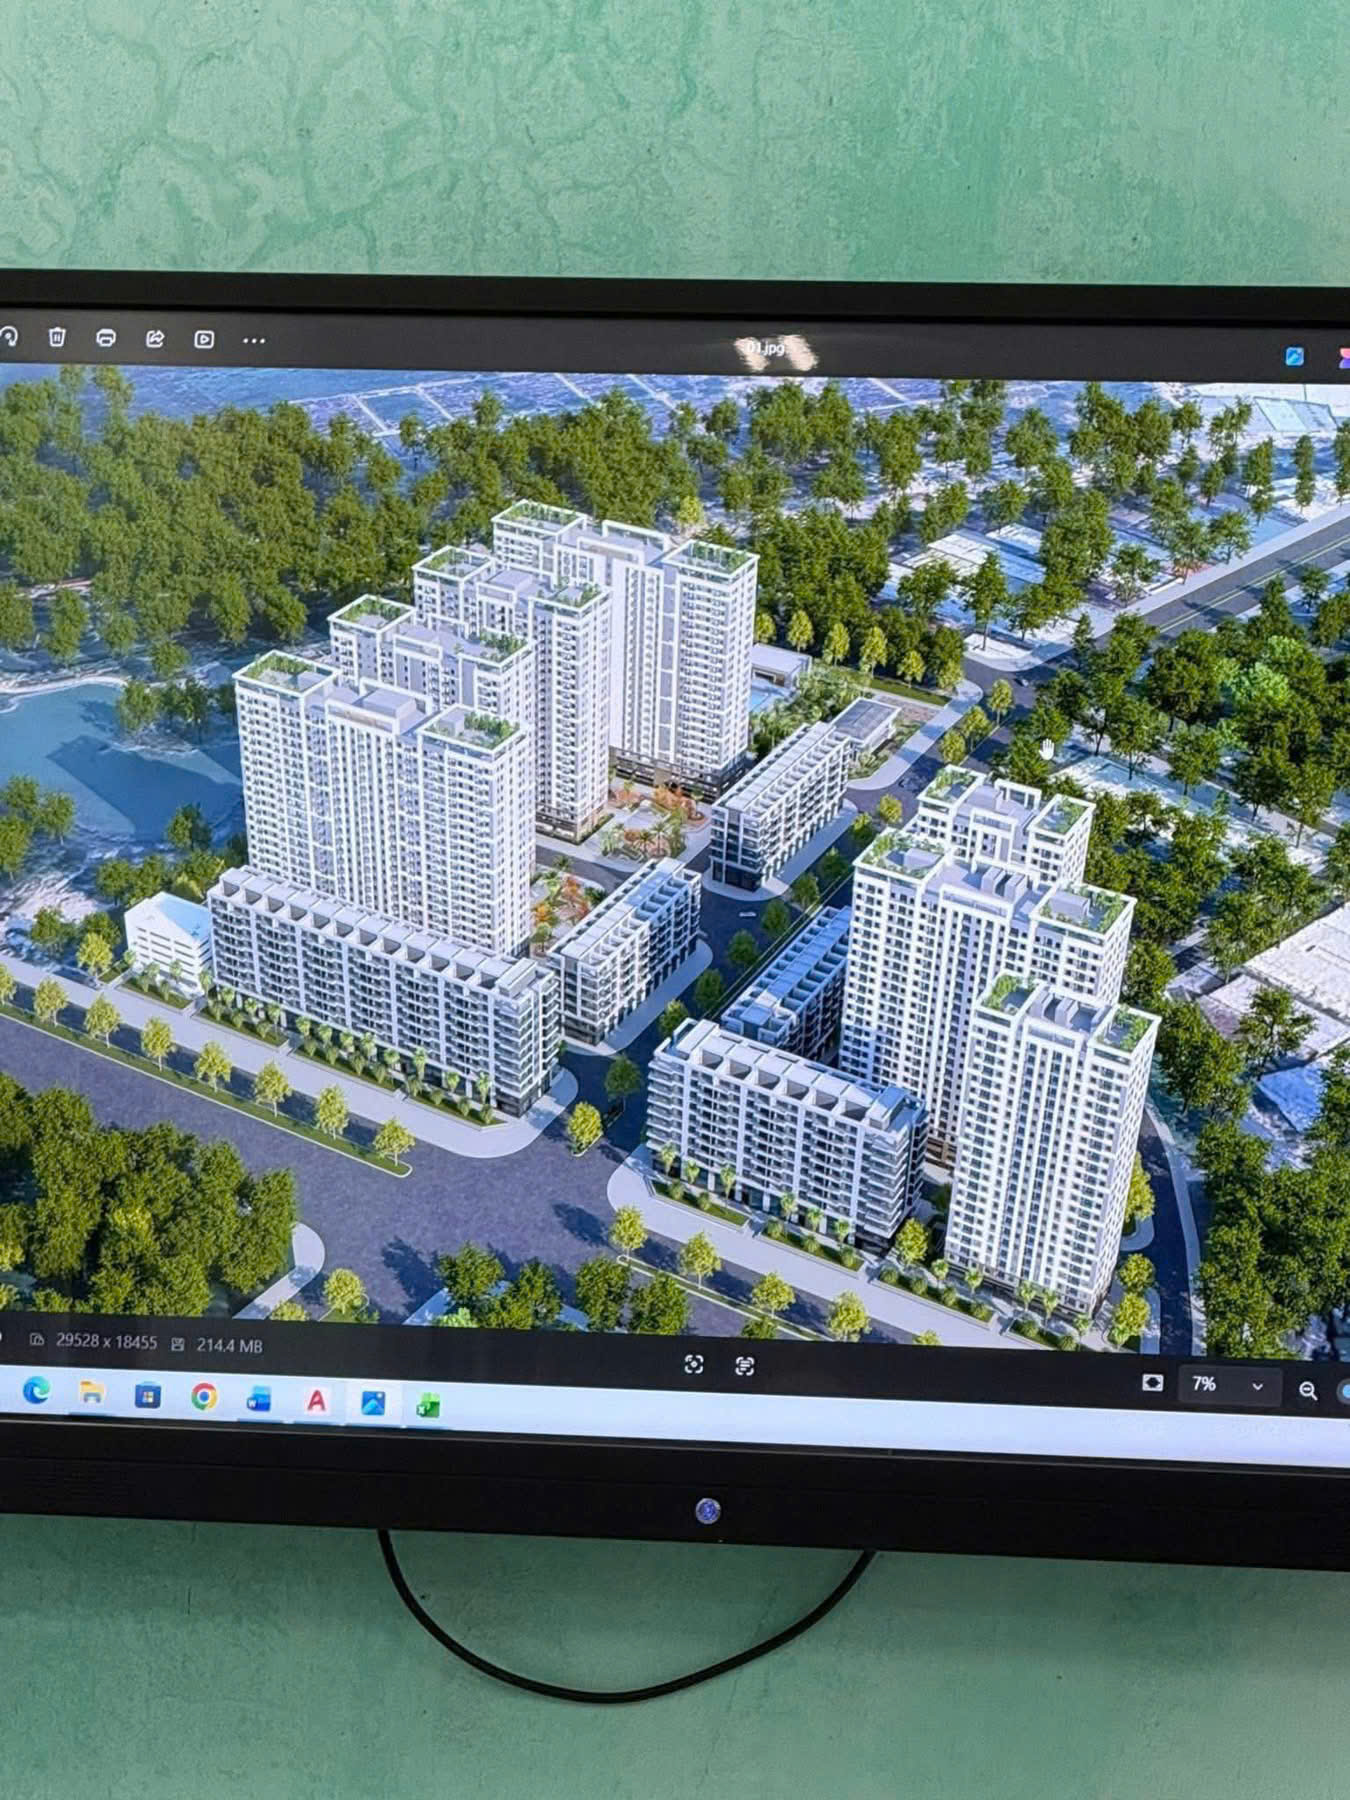Open the red A AutoCAD taskbar icon

click(x=316, y=1400)
